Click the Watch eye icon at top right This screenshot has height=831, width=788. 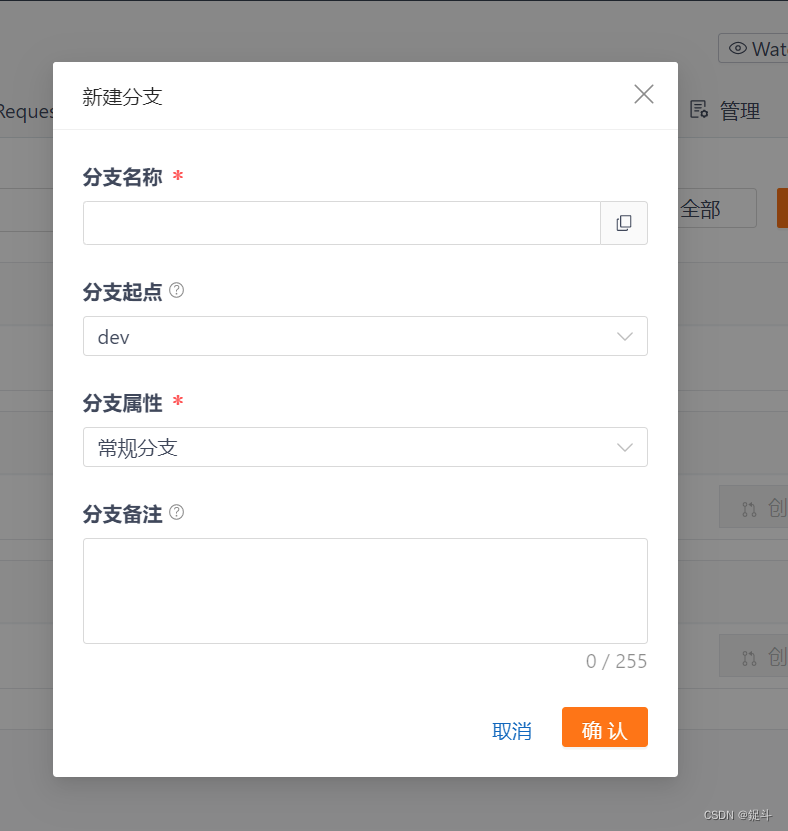pyautogui.click(x=739, y=48)
